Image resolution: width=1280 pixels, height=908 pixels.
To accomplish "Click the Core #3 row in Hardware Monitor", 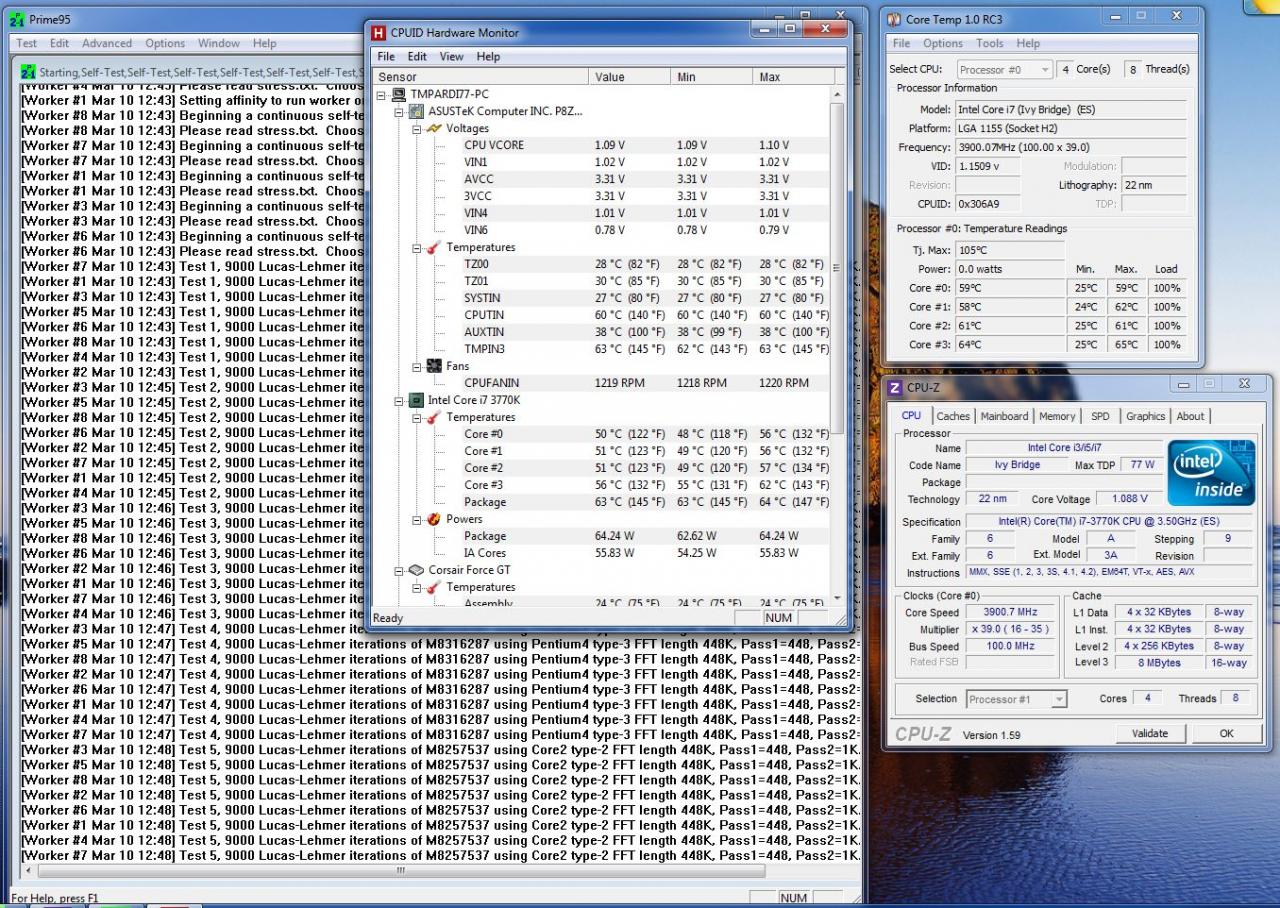I will coord(602,485).
